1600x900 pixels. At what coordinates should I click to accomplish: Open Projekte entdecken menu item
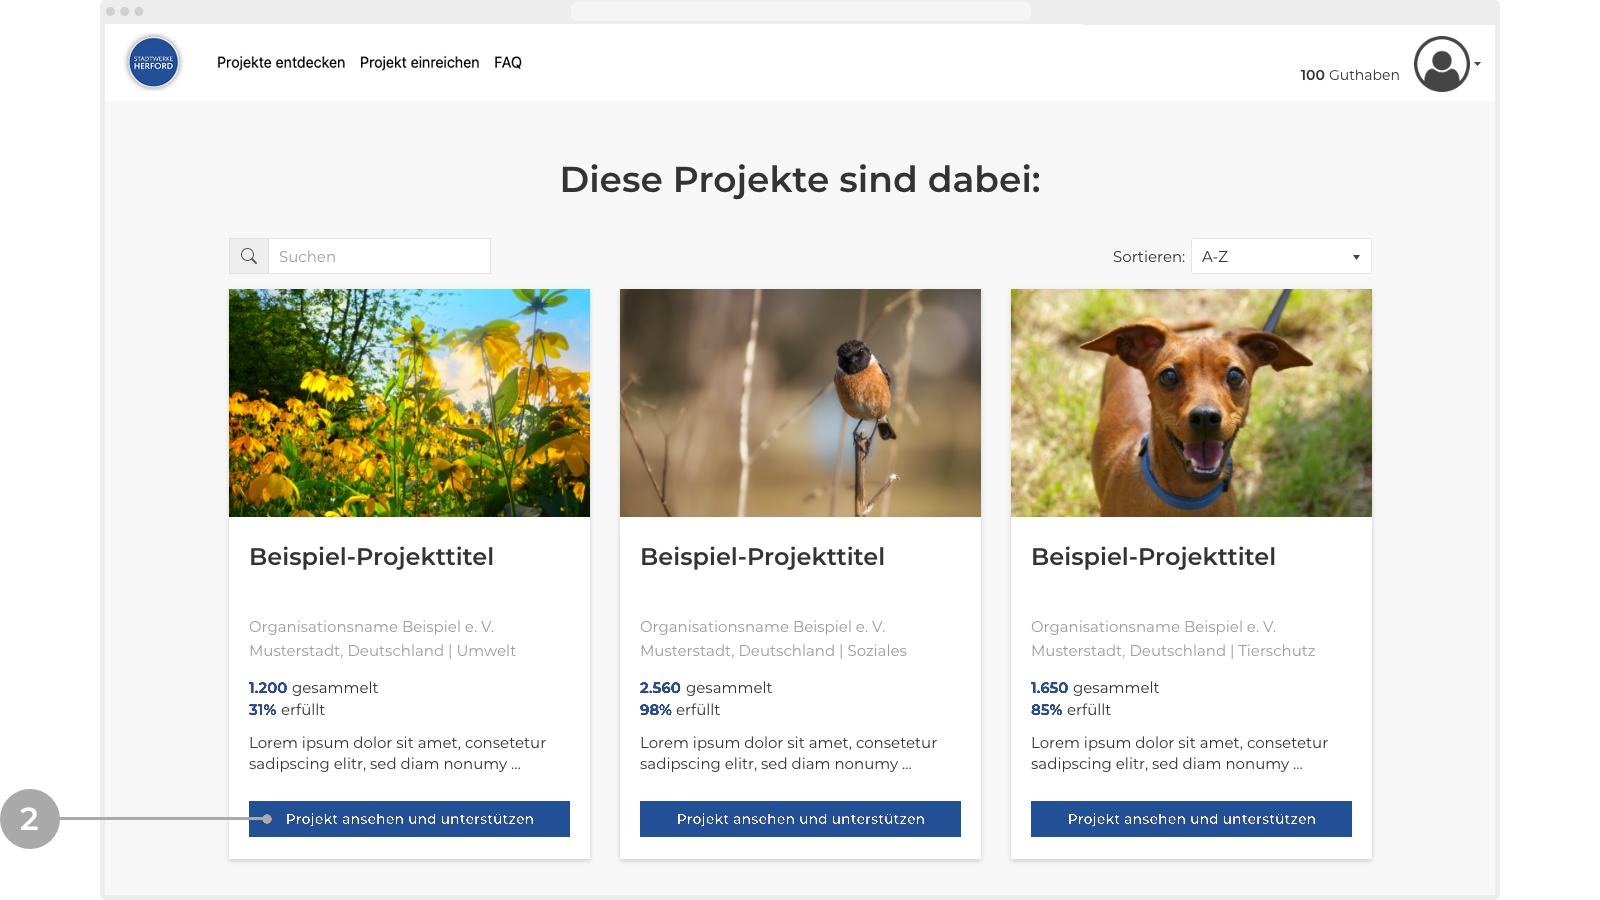[281, 62]
